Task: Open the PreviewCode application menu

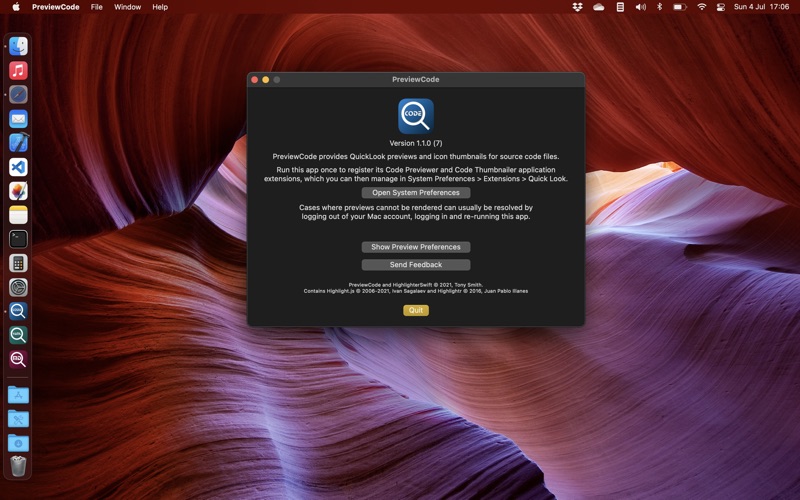Action: click(56, 7)
